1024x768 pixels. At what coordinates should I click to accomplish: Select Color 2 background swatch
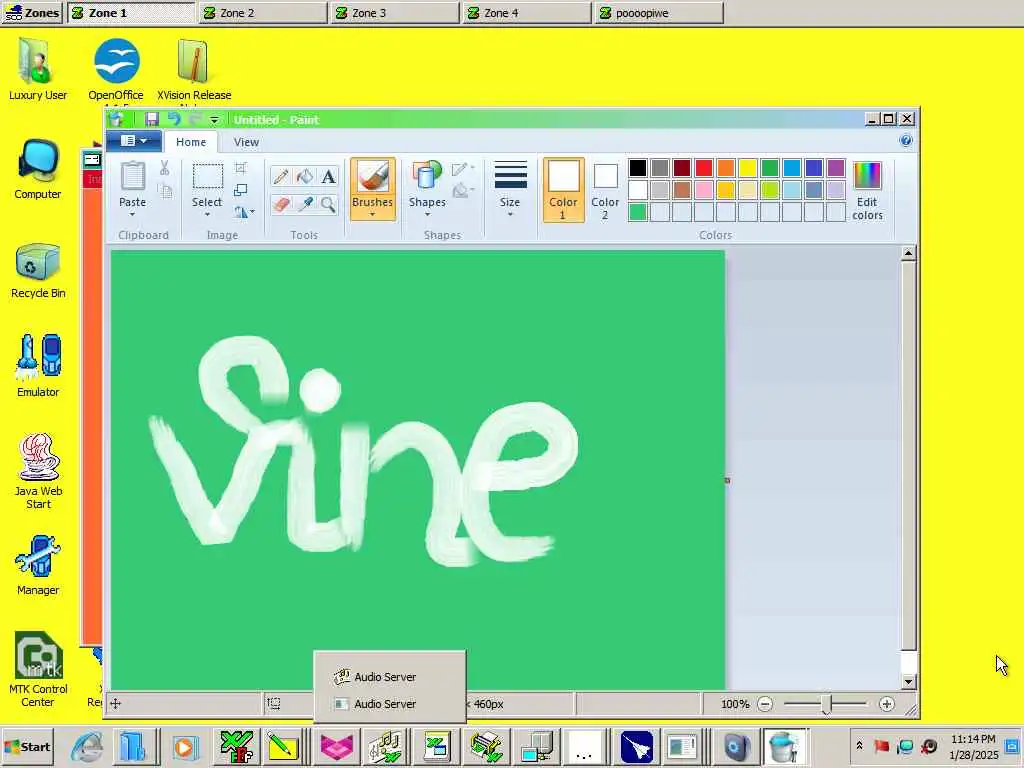click(x=605, y=189)
